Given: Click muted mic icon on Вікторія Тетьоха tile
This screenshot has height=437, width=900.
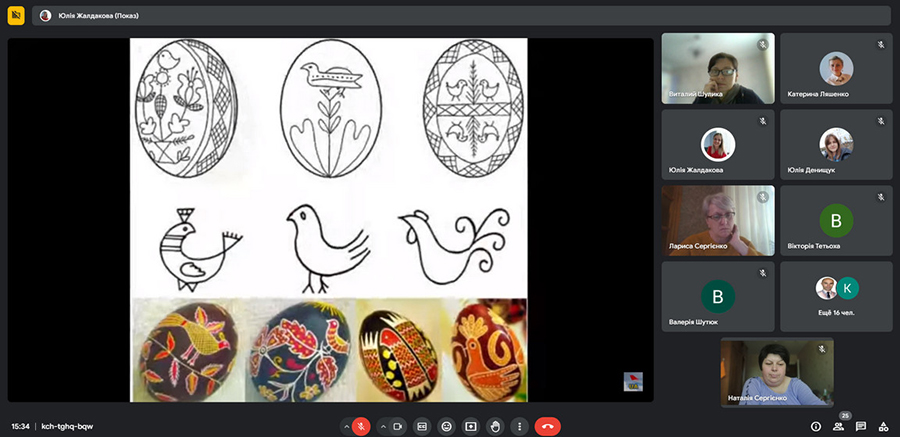Looking at the screenshot, I should [x=881, y=197].
